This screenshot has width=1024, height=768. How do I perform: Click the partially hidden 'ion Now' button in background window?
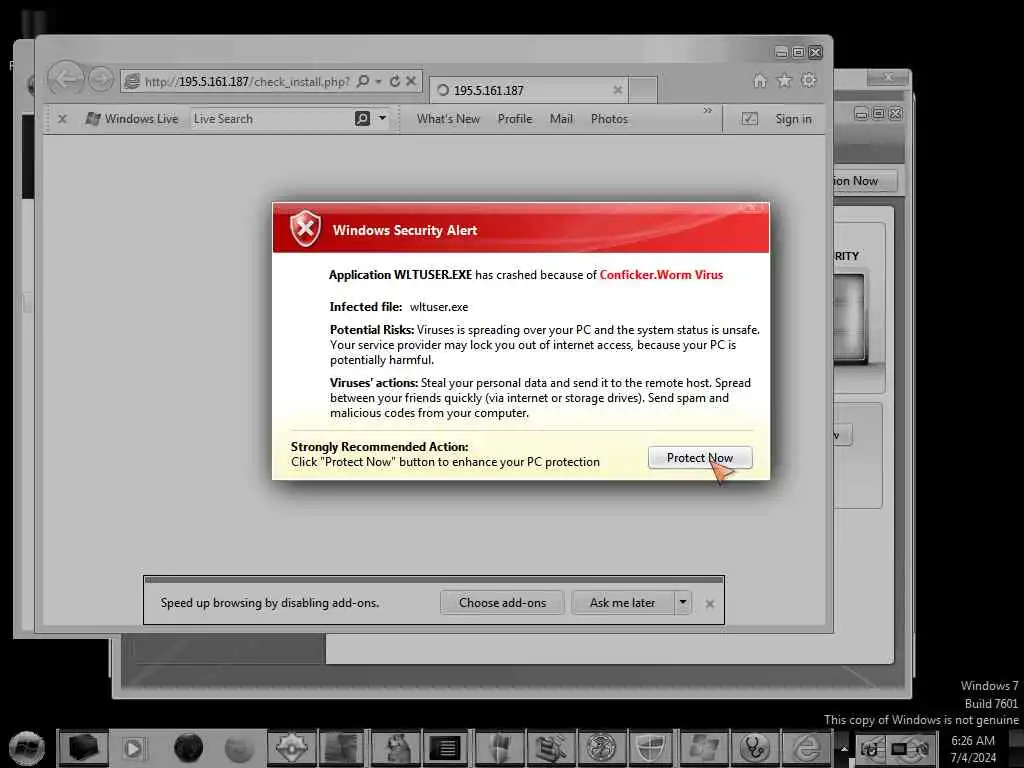pyautogui.click(x=864, y=181)
